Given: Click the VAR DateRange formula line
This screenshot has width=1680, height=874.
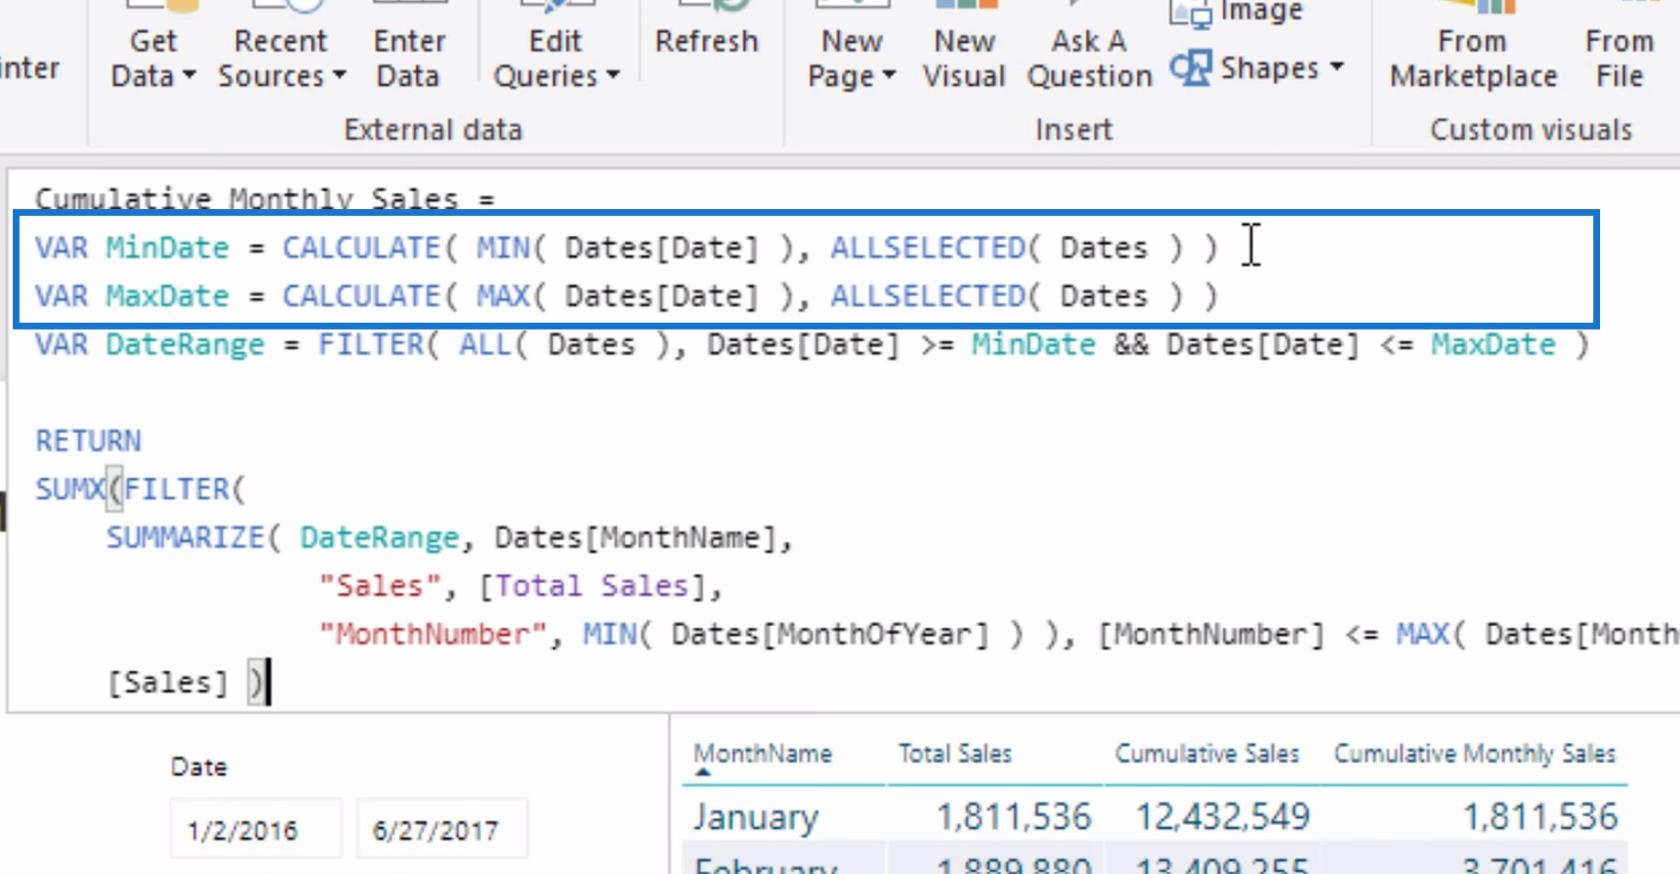Looking at the screenshot, I should pos(812,345).
